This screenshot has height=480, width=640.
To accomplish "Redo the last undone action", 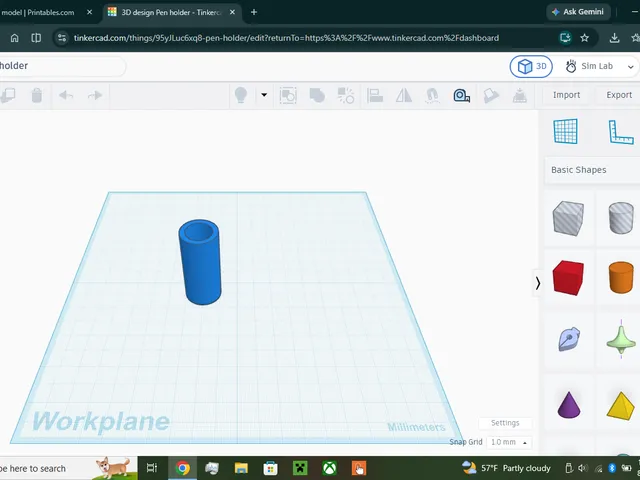I will (95, 96).
